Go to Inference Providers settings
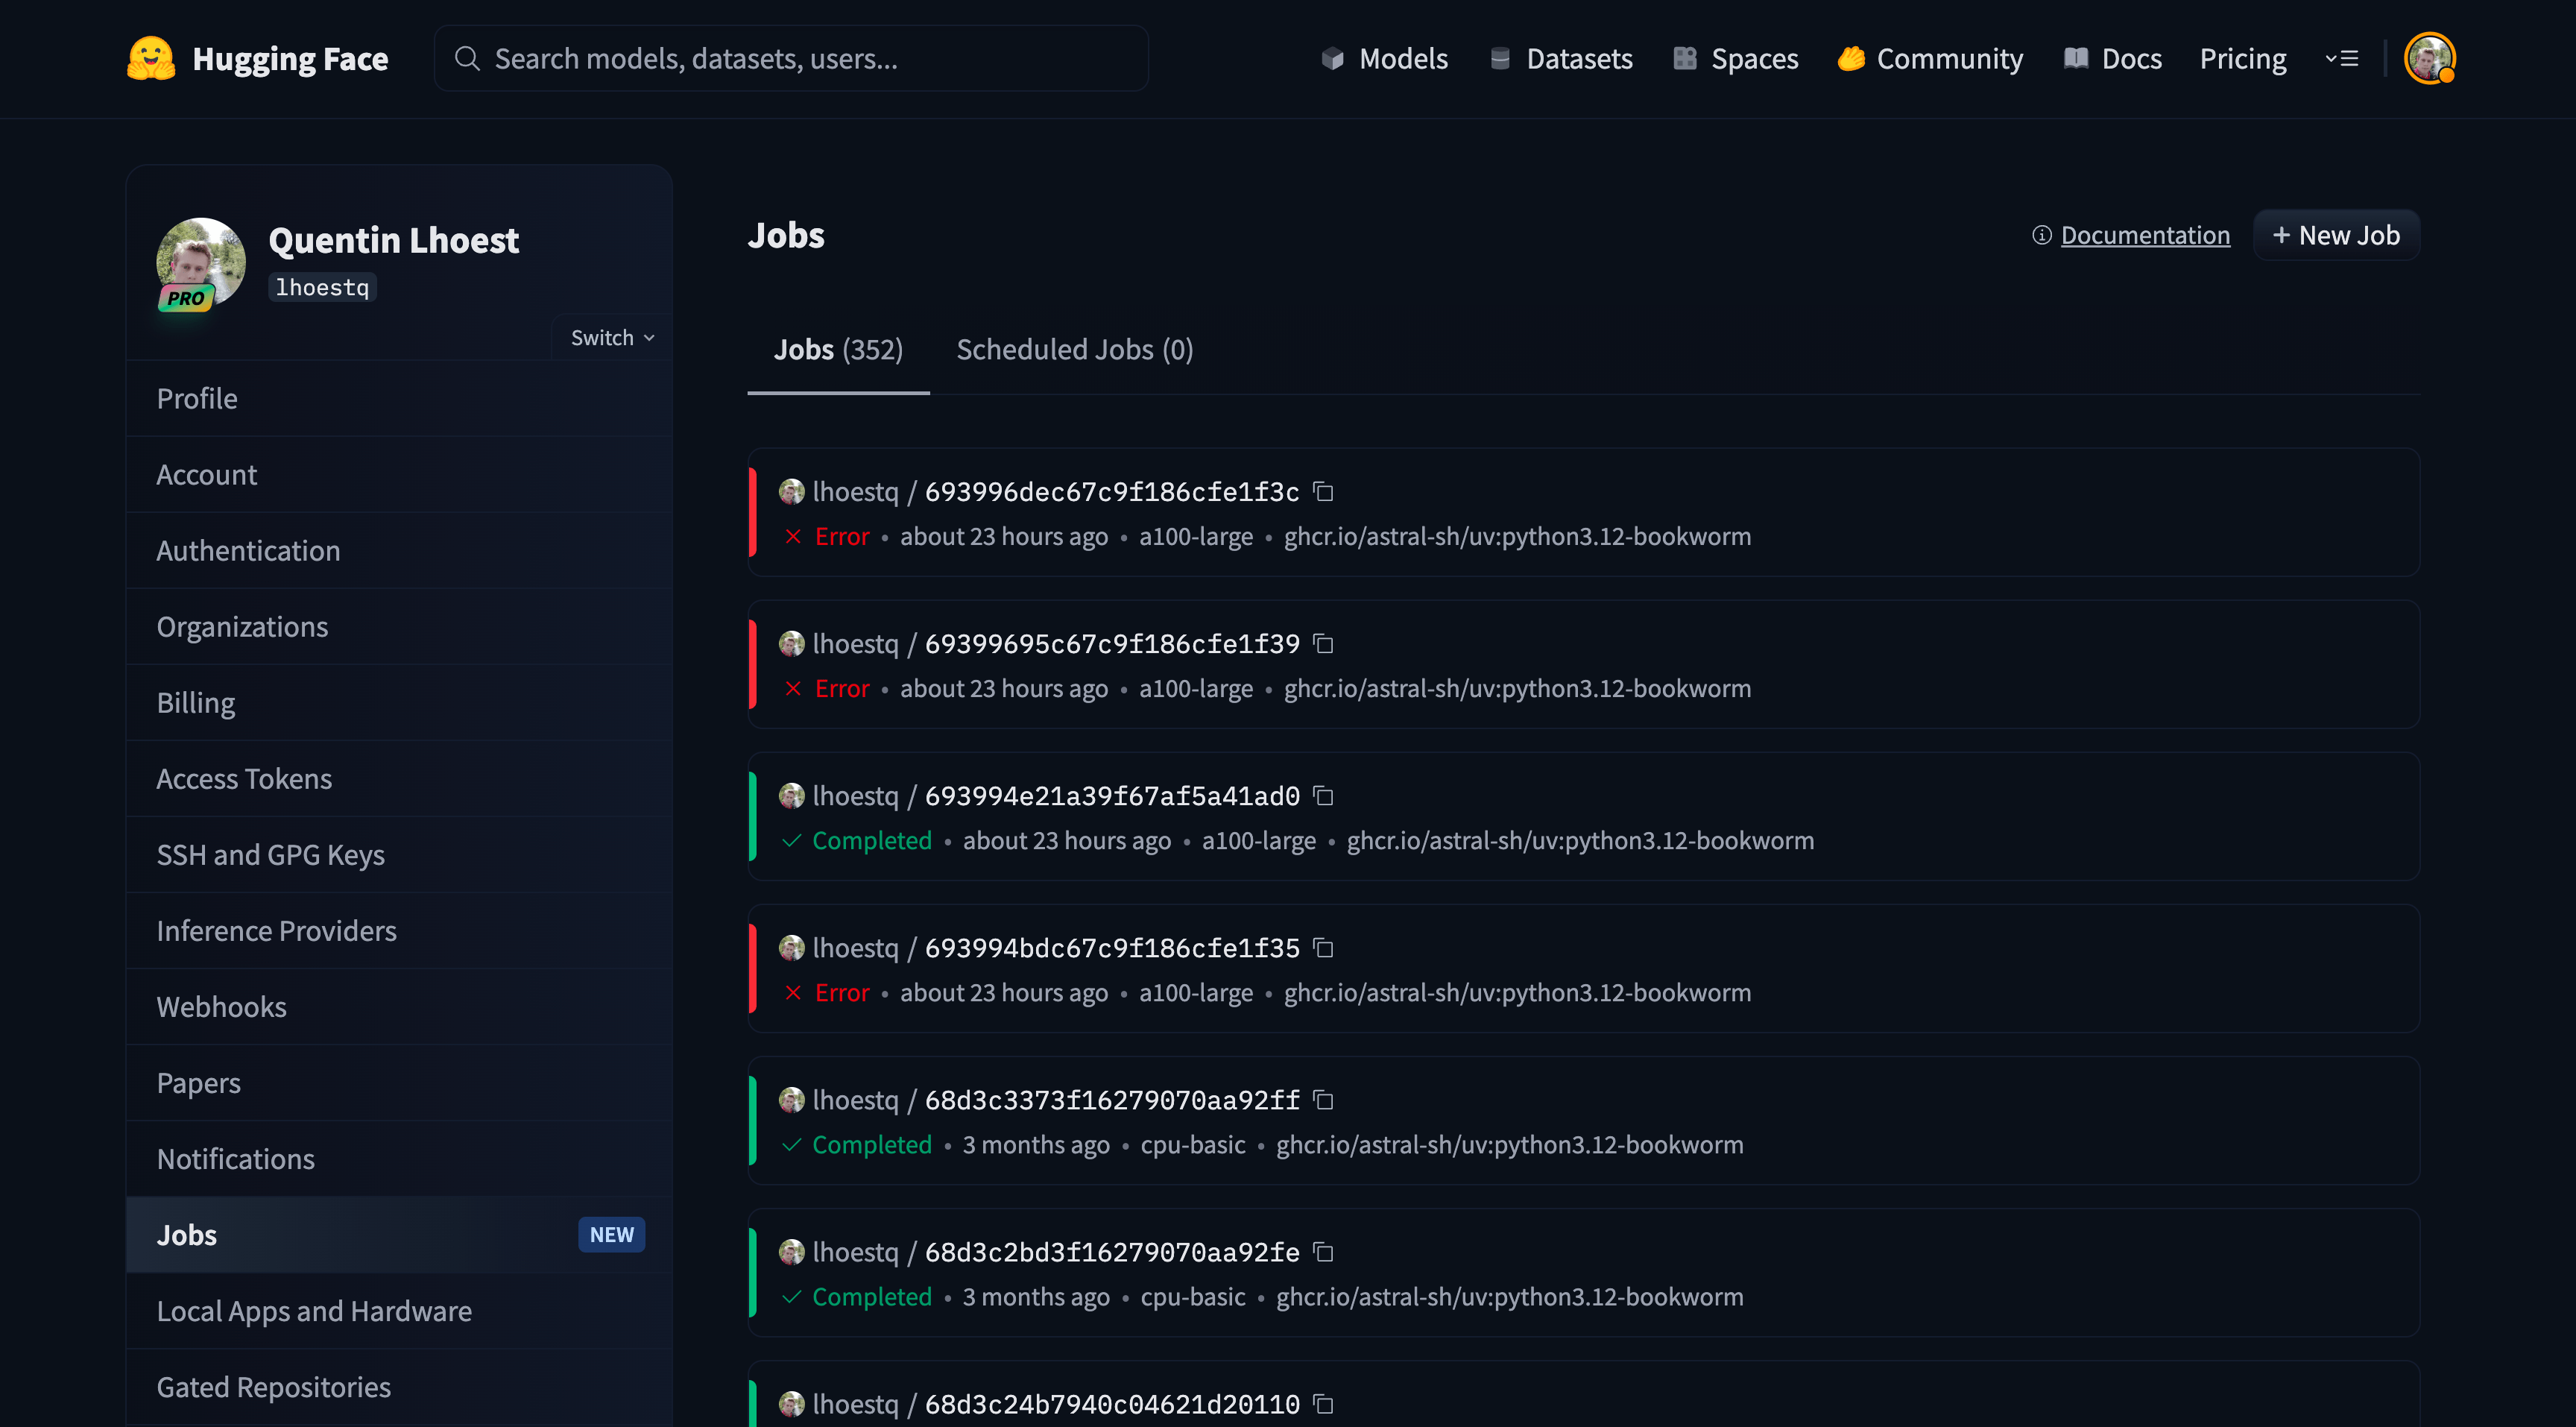 (276, 931)
